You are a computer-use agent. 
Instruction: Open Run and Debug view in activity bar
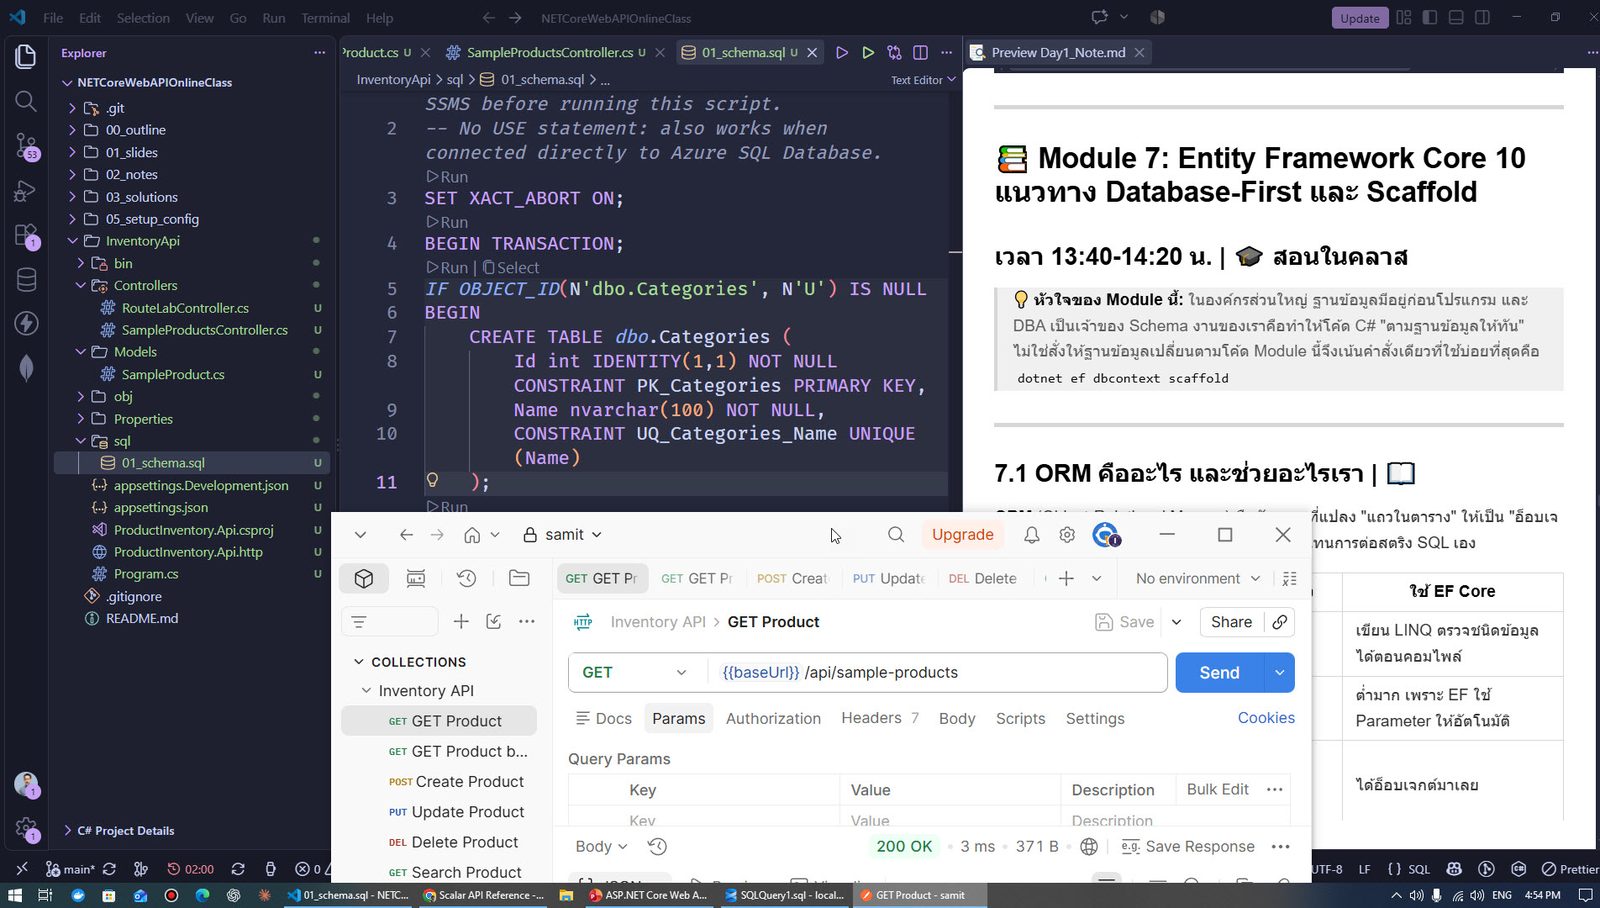point(26,191)
